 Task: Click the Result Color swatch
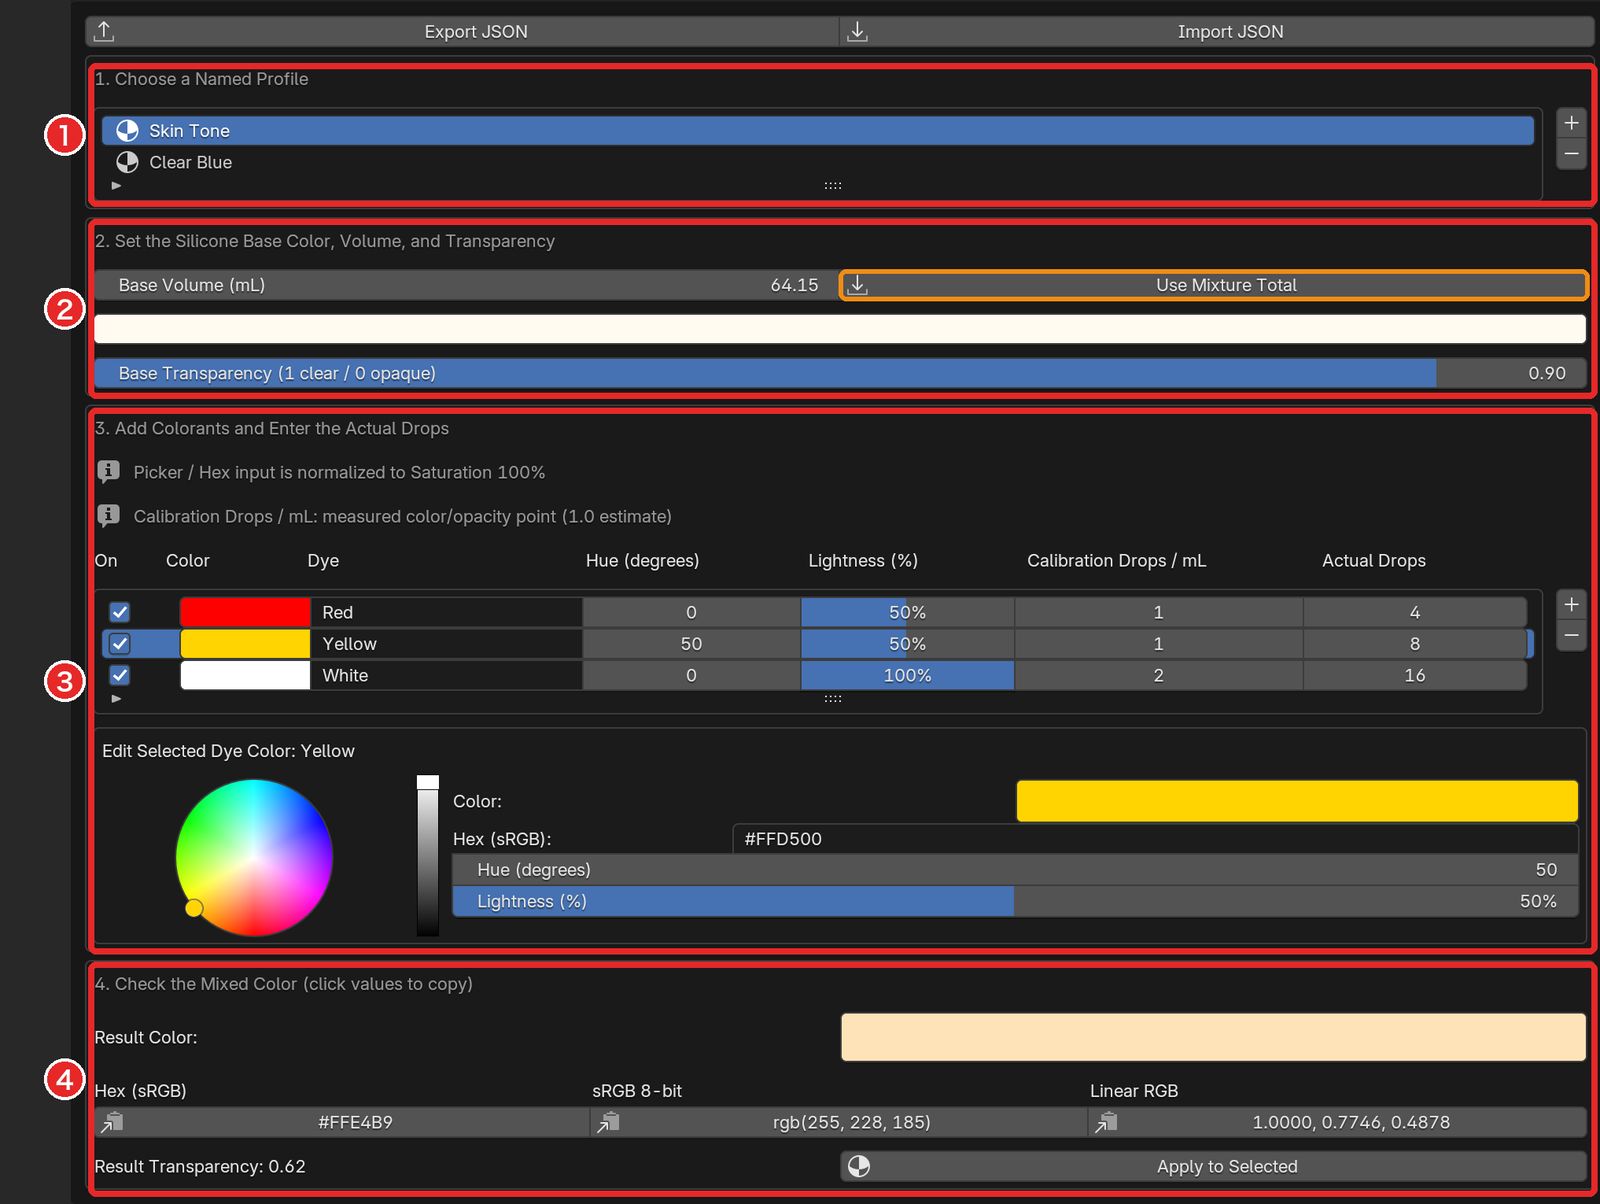click(1213, 1037)
